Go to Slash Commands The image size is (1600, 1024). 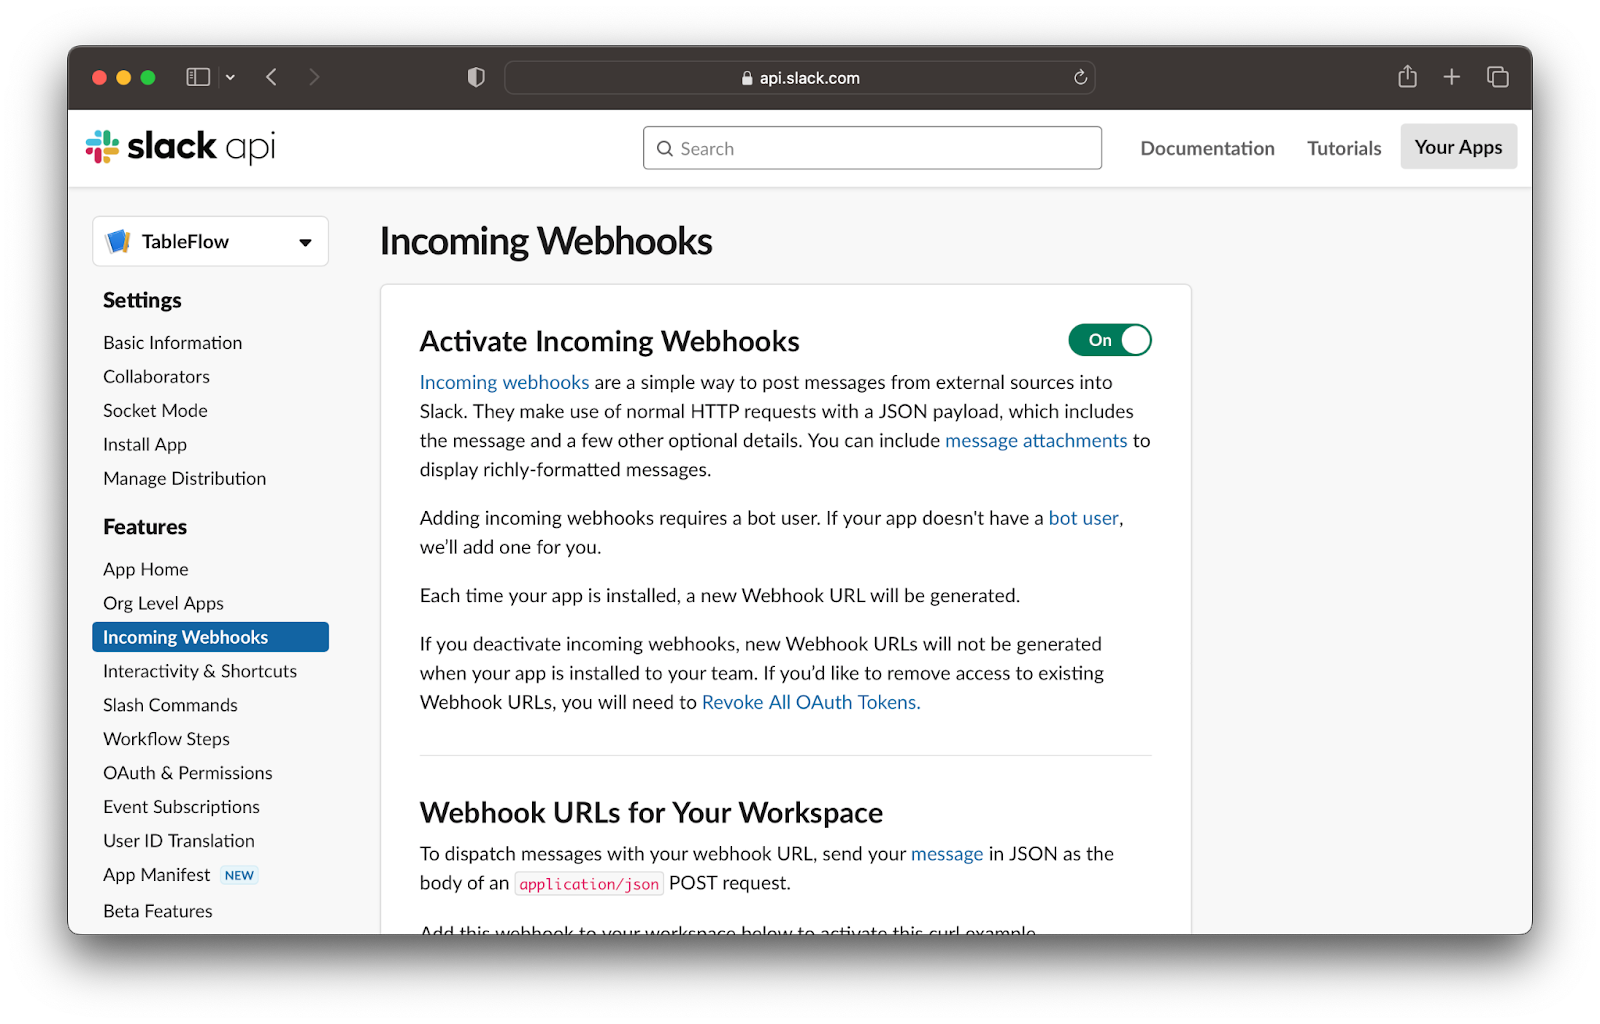tap(170, 705)
